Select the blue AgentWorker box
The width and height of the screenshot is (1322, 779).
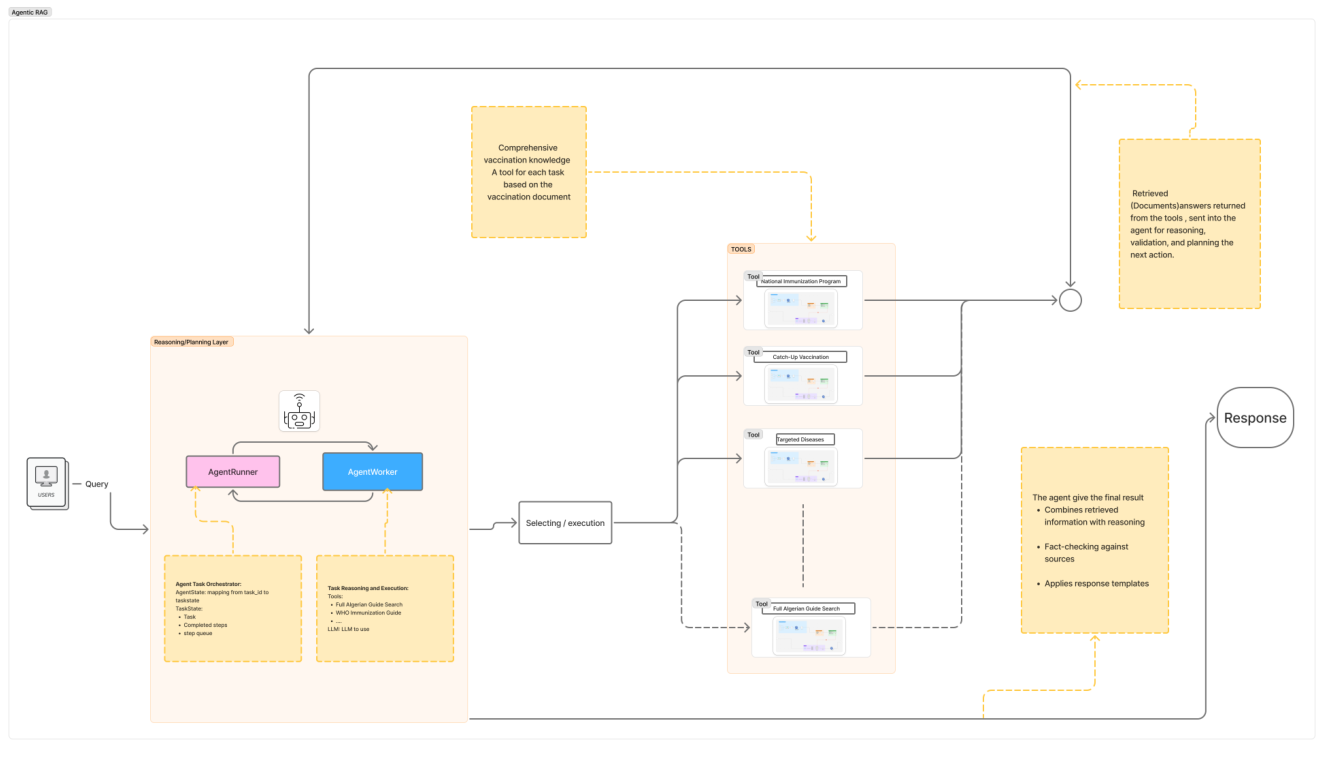tap(372, 471)
